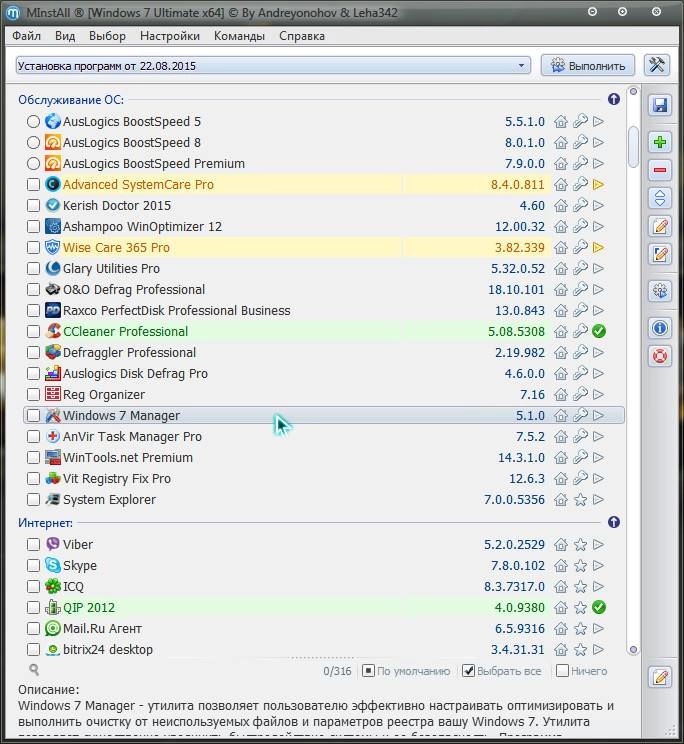The width and height of the screenshot is (684, 744).
Task: Click green checkmark for QIP 2012
Action: click(x=599, y=607)
